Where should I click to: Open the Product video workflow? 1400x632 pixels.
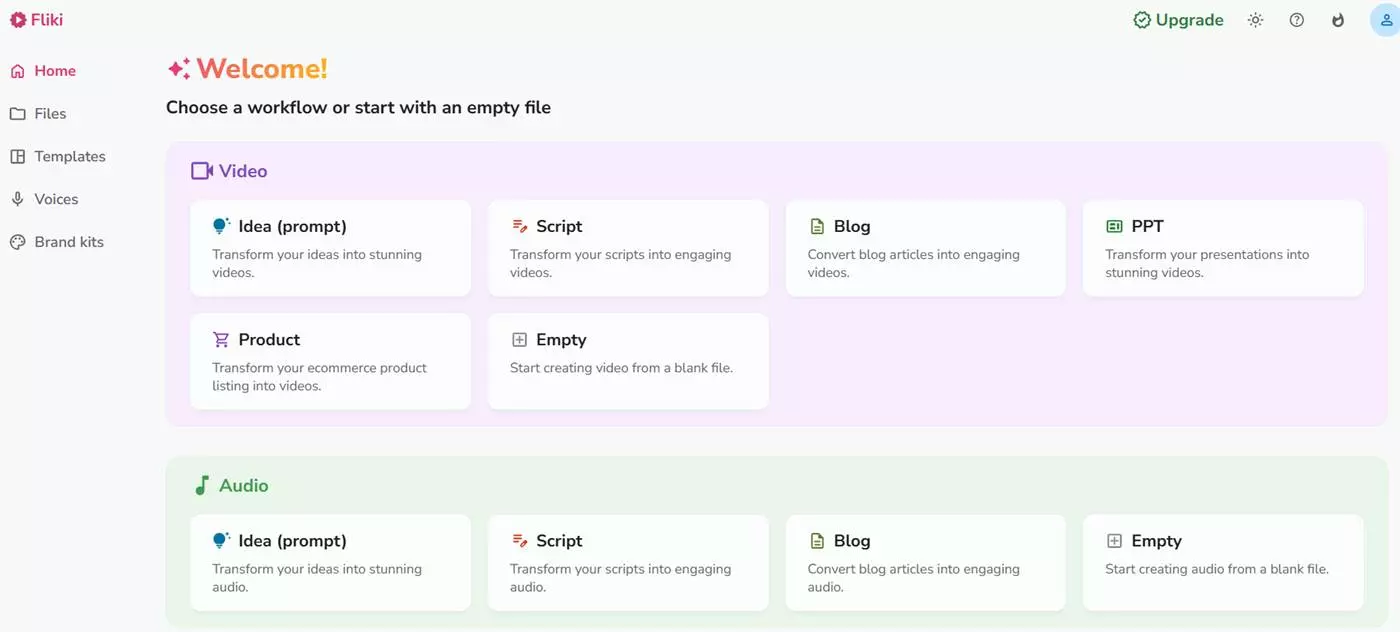point(330,361)
